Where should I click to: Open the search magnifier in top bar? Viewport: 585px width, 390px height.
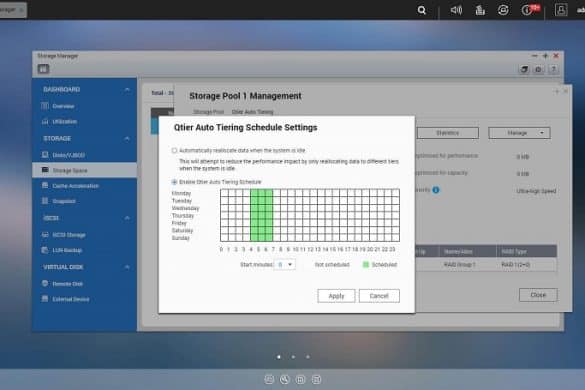click(x=422, y=10)
